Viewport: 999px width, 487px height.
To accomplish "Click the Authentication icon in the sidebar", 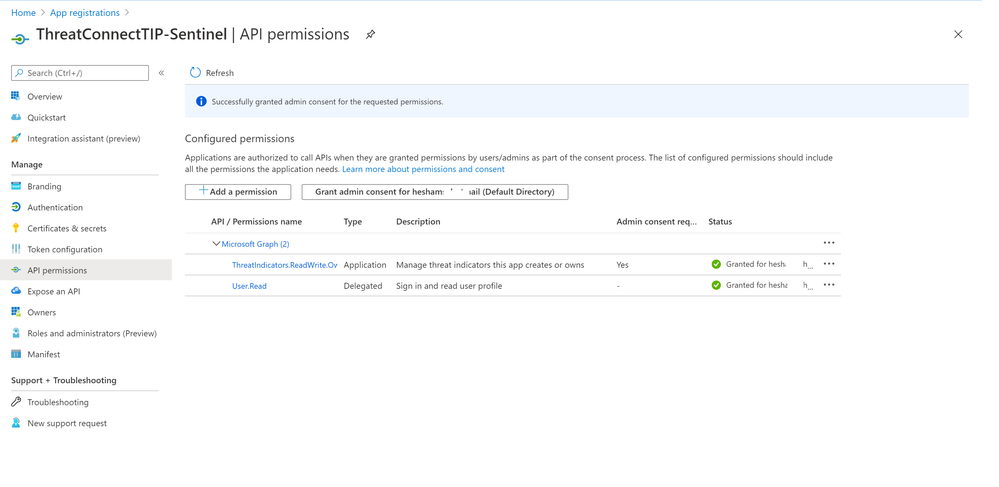I will (16, 207).
